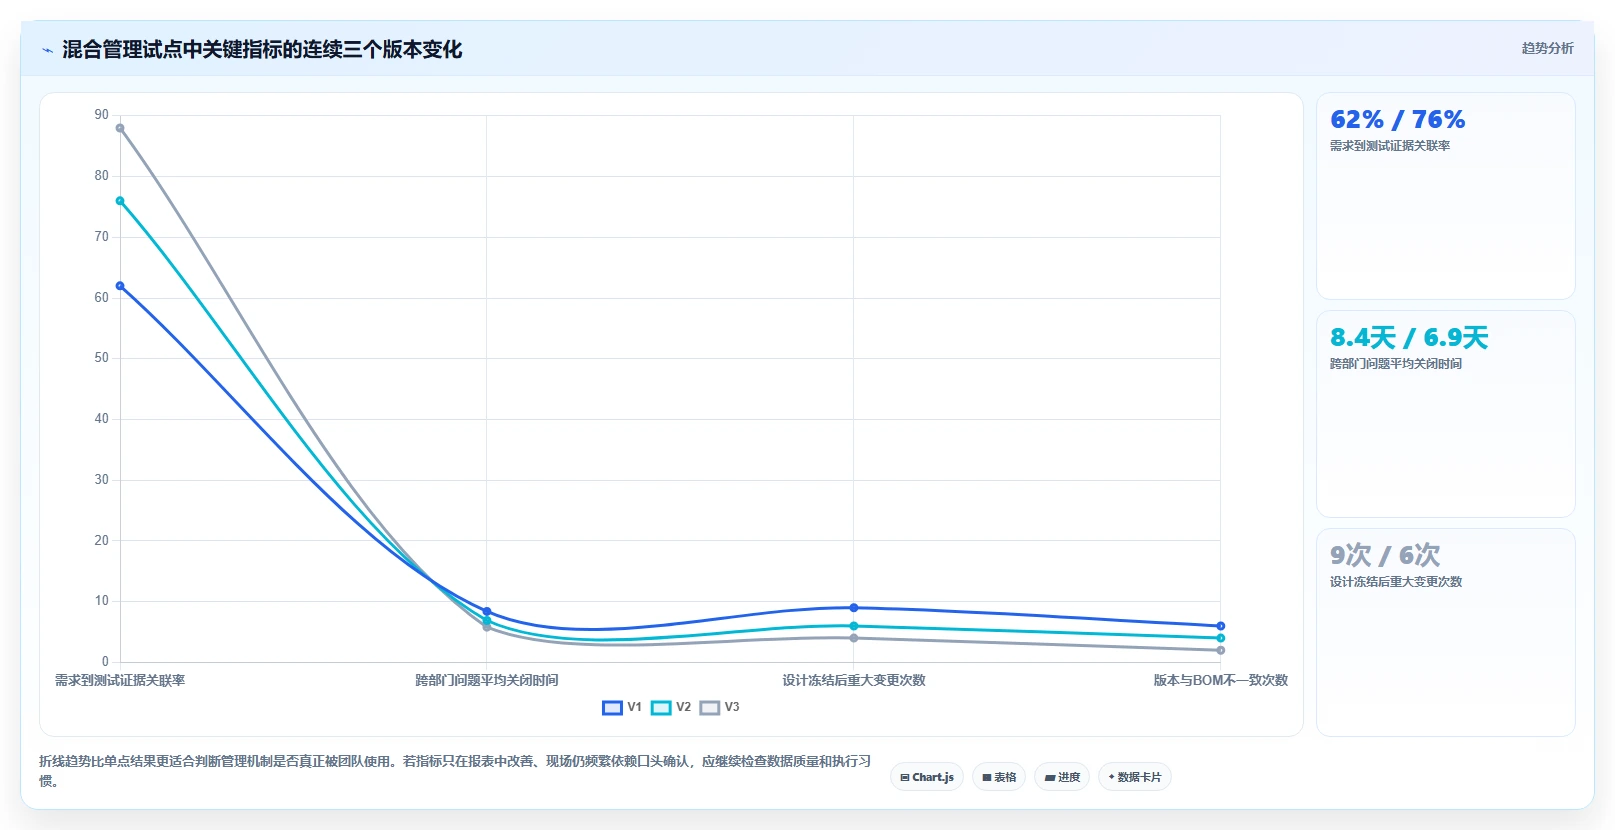Click axis label 版本与BOM不一致次数
The image size is (1615, 830).
(1221, 680)
